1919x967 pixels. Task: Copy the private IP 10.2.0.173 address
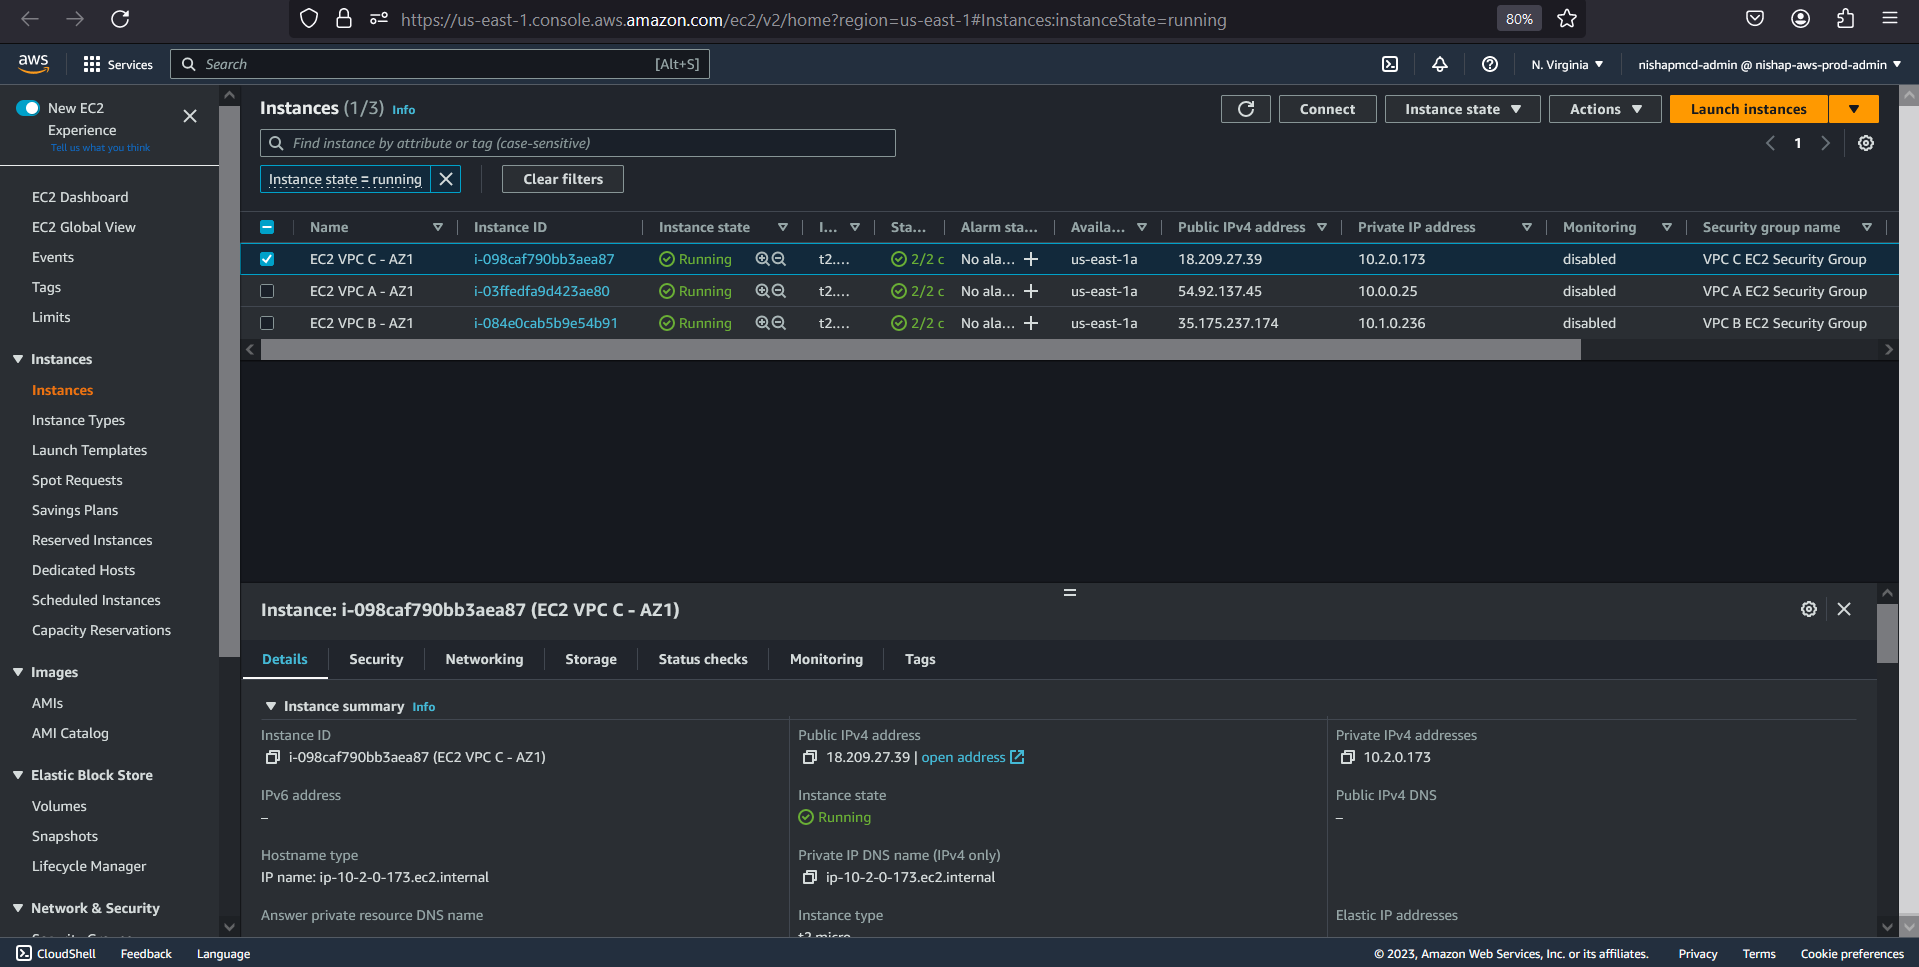click(x=1347, y=758)
